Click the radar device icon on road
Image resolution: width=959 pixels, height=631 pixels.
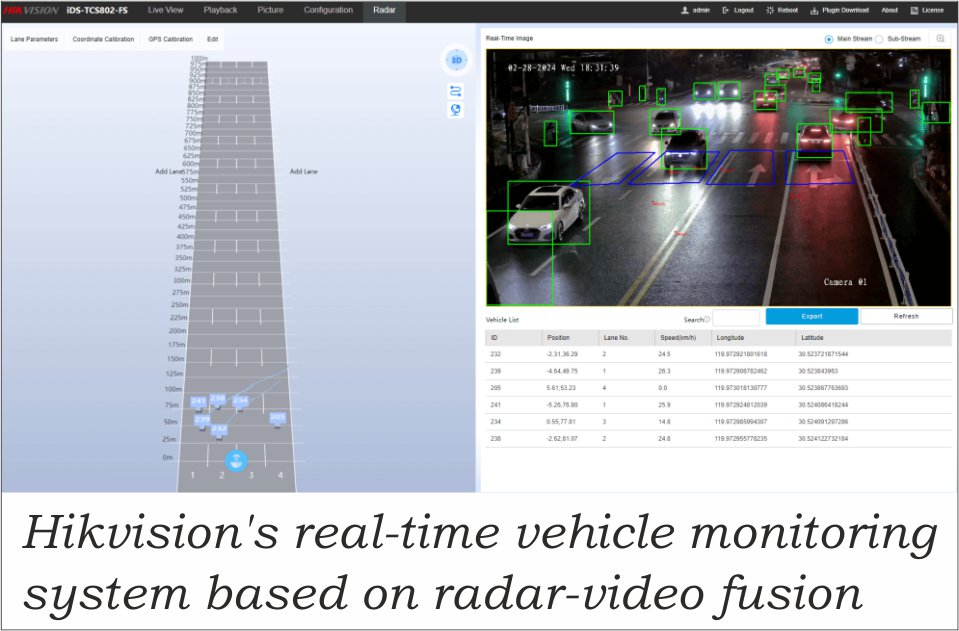pos(236,461)
